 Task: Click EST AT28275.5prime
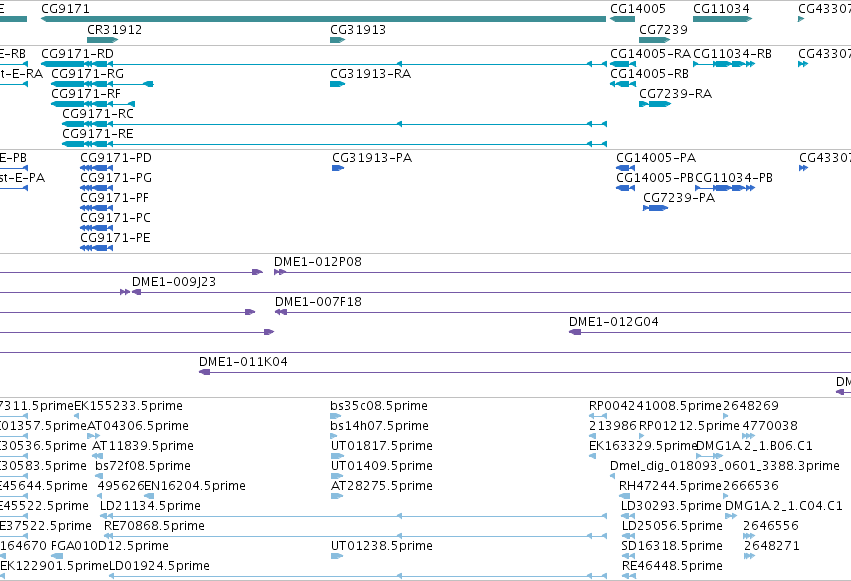[x=336, y=496]
